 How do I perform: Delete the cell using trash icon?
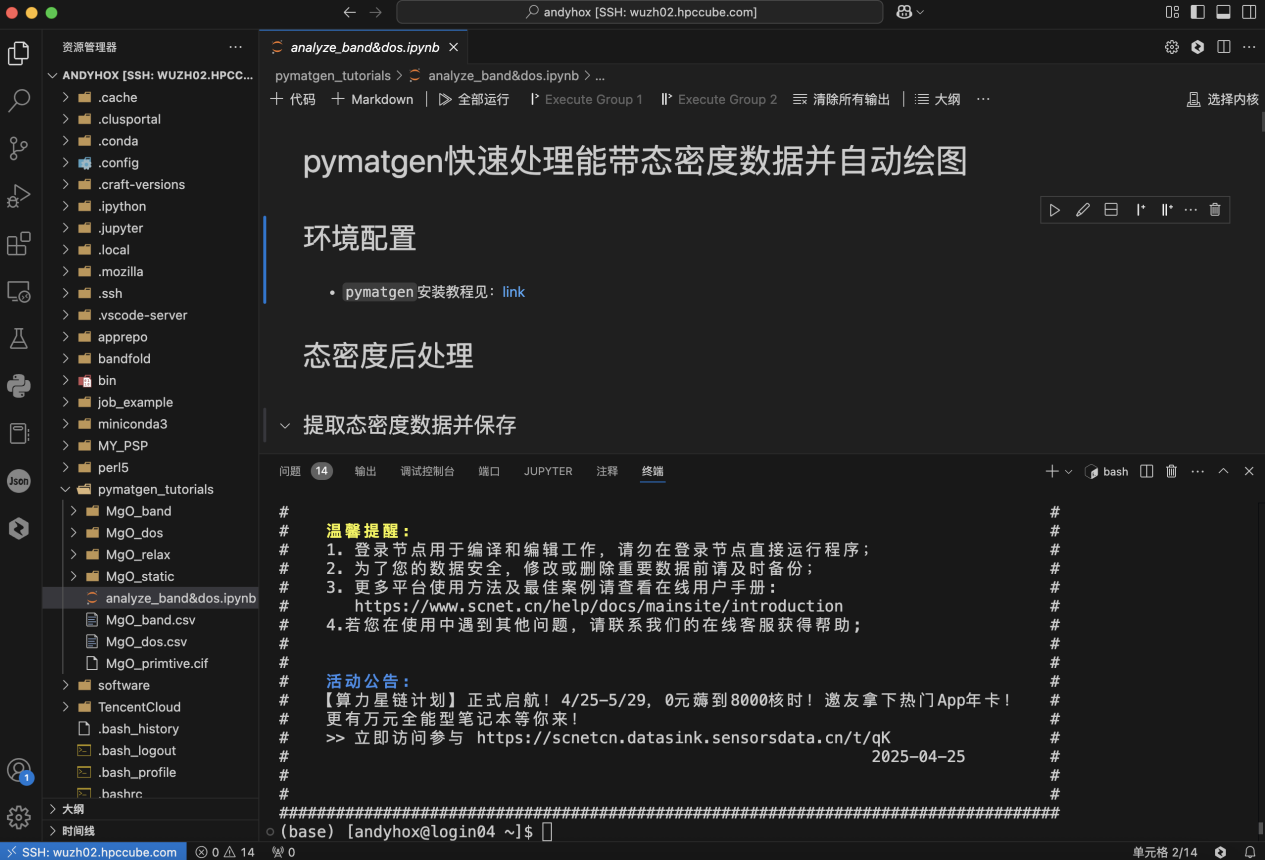click(1214, 210)
